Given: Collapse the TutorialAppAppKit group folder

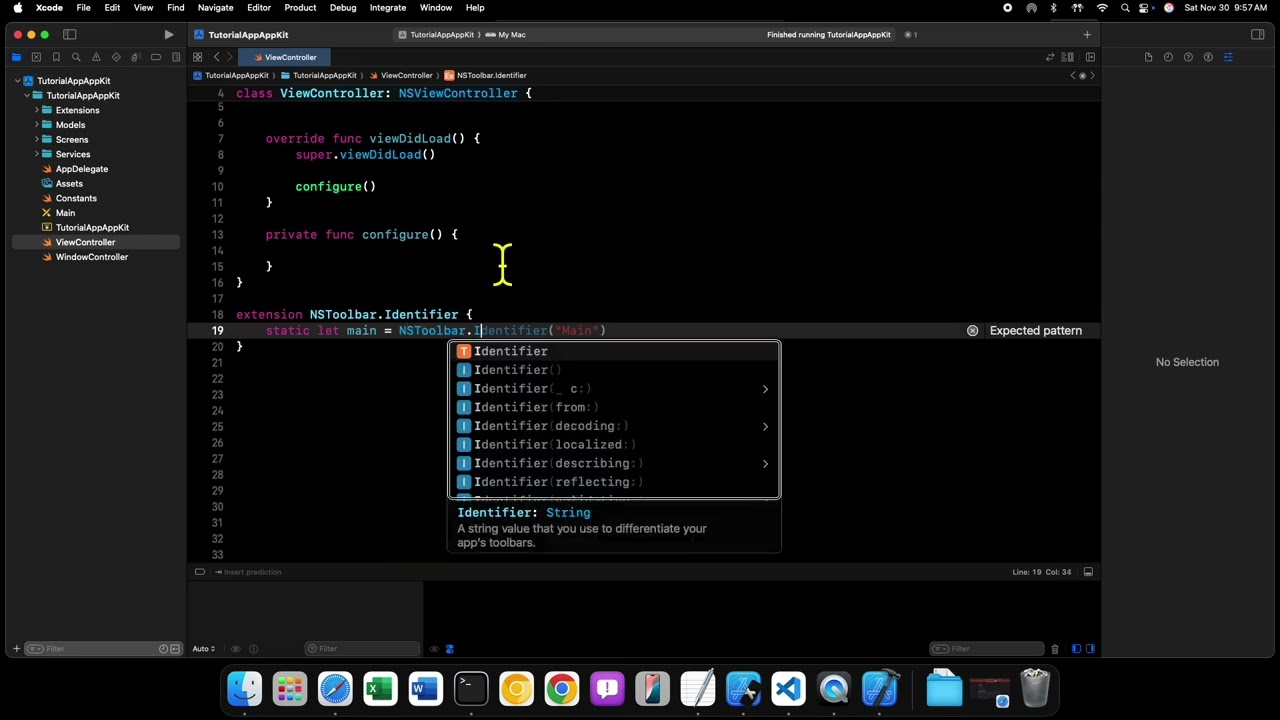Looking at the screenshot, I should point(27,96).
